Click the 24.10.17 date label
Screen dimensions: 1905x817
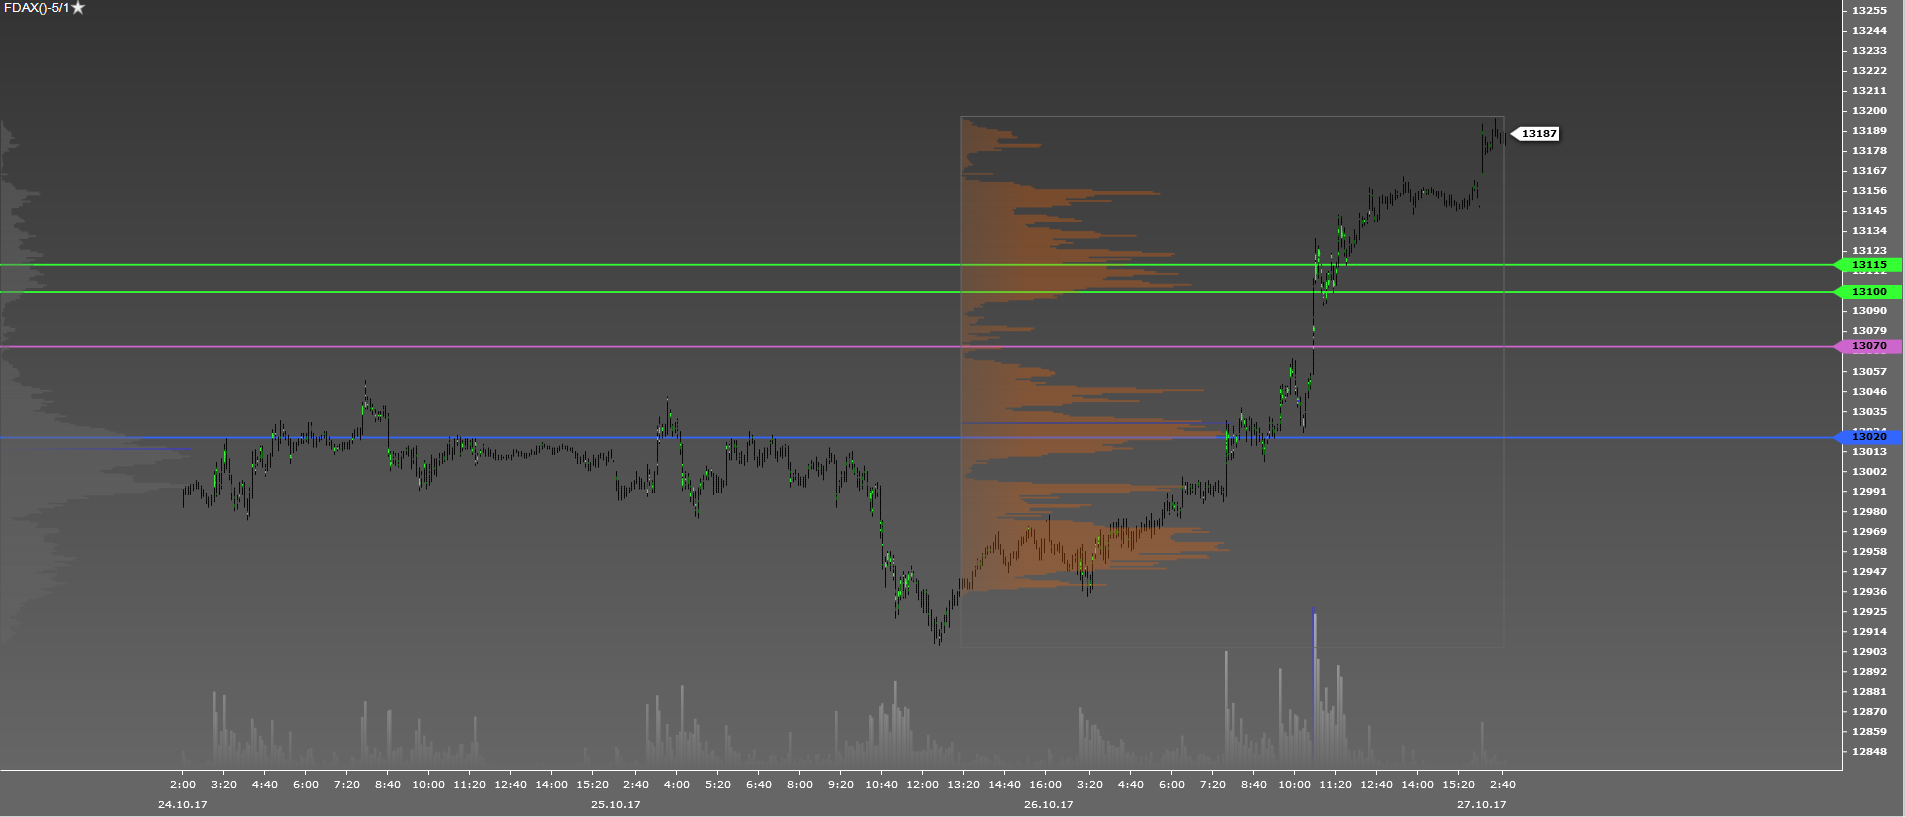tap(183, 804)
